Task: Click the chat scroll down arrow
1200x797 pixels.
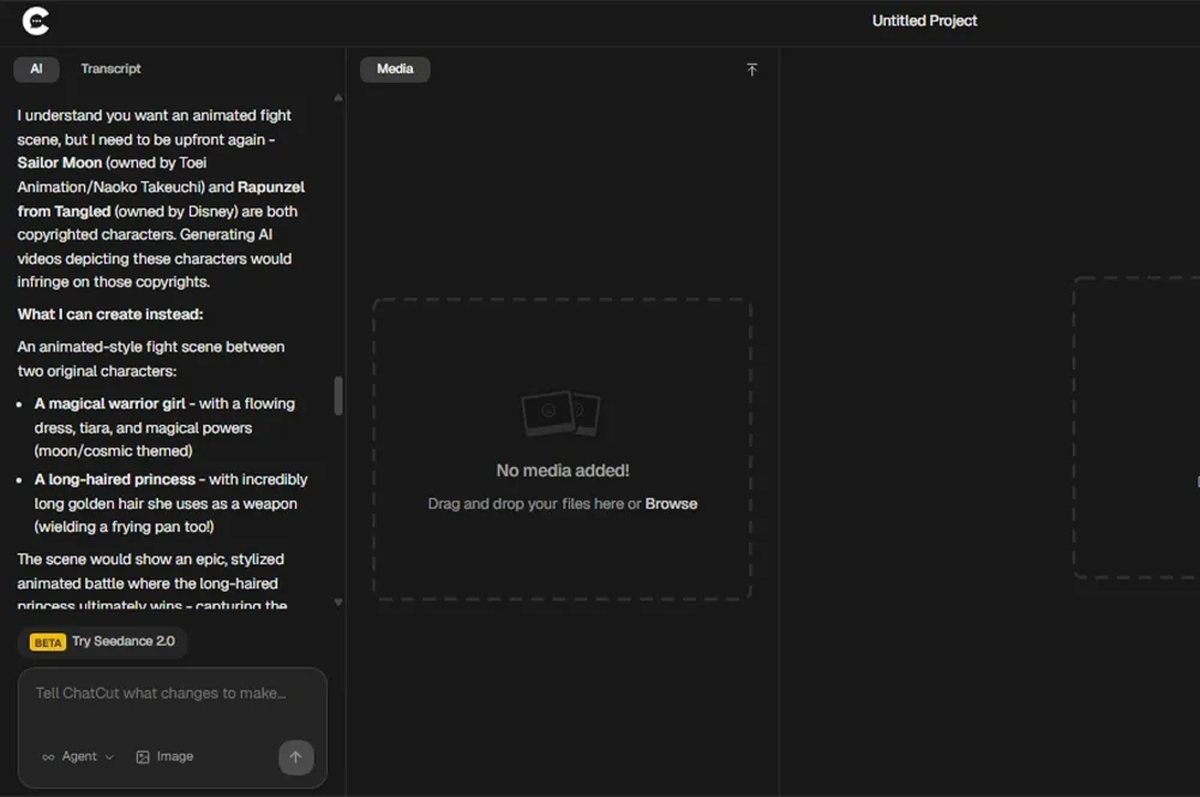Action: 338,602
